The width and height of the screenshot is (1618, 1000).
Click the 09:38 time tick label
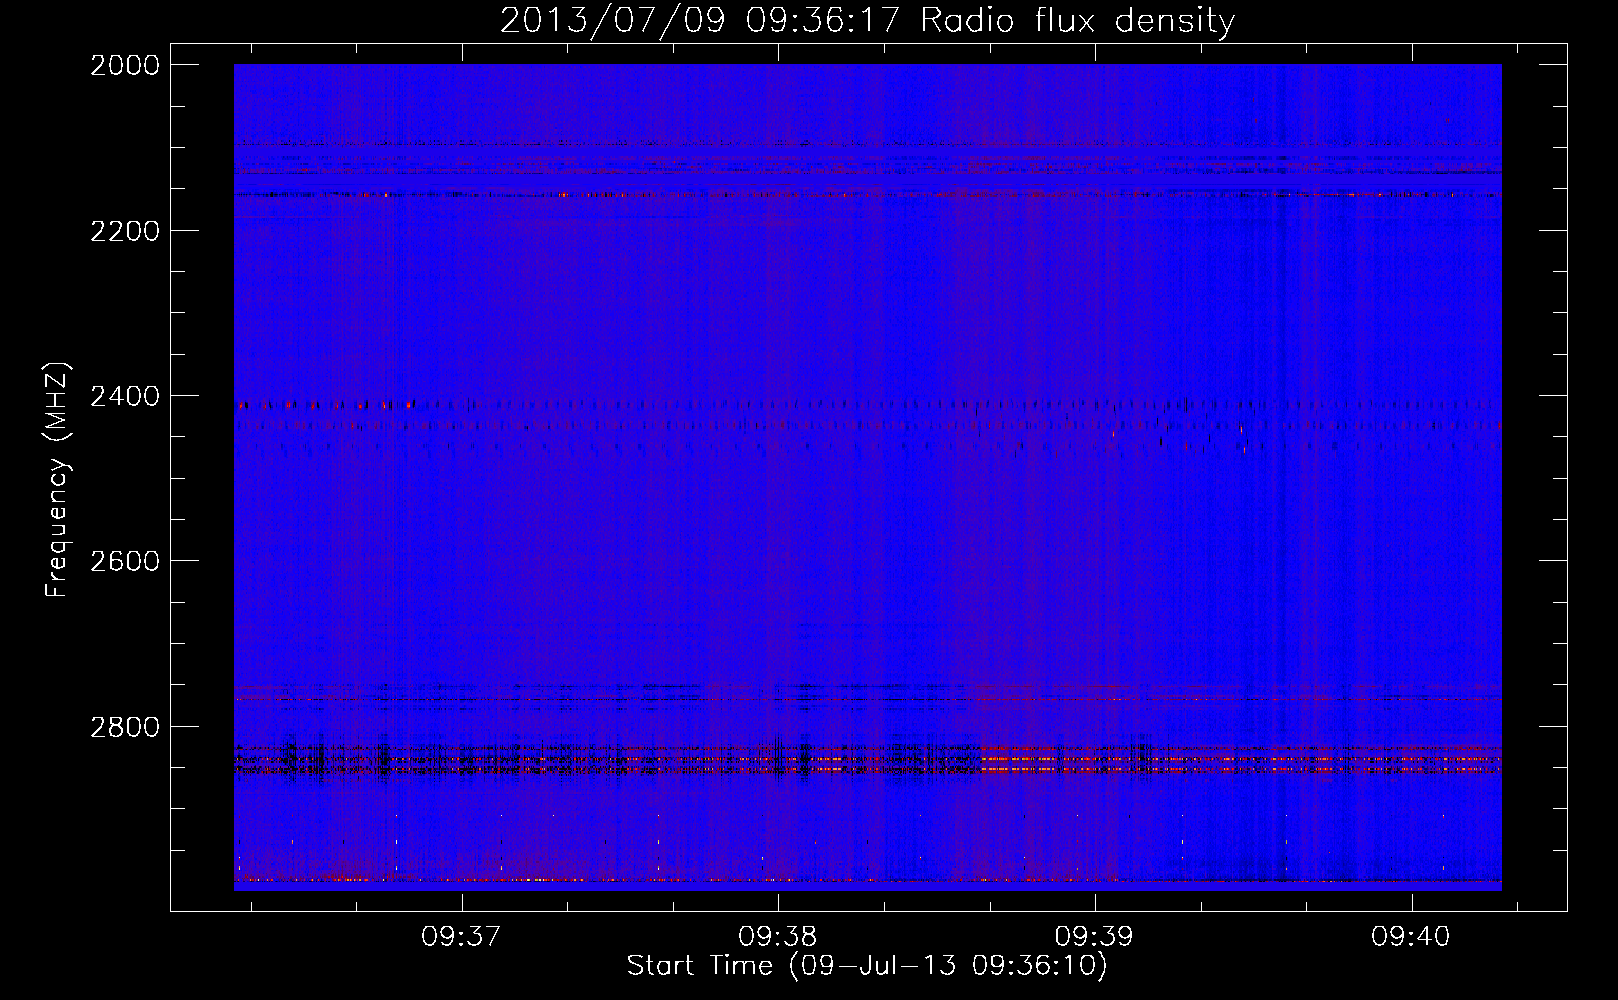pos(777,937)
